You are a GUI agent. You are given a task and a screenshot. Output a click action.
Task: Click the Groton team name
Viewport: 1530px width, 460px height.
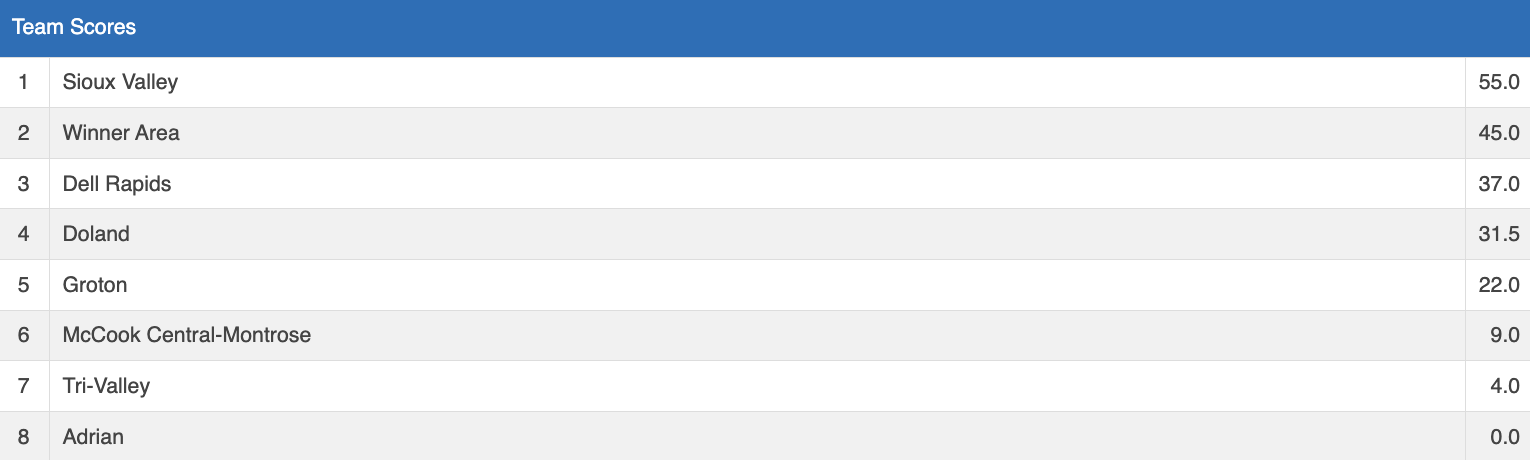pyautogui.click(x=95, y=285)
